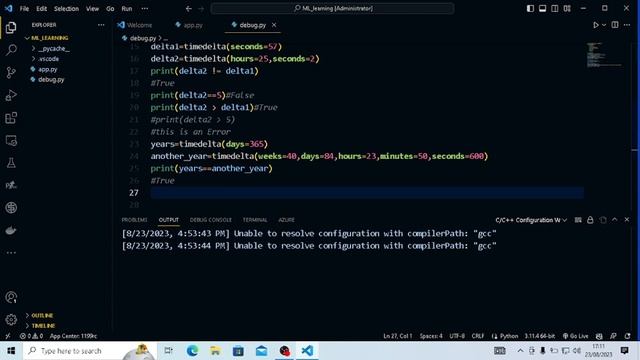Select the Output panel tab

tap(169, 220)
